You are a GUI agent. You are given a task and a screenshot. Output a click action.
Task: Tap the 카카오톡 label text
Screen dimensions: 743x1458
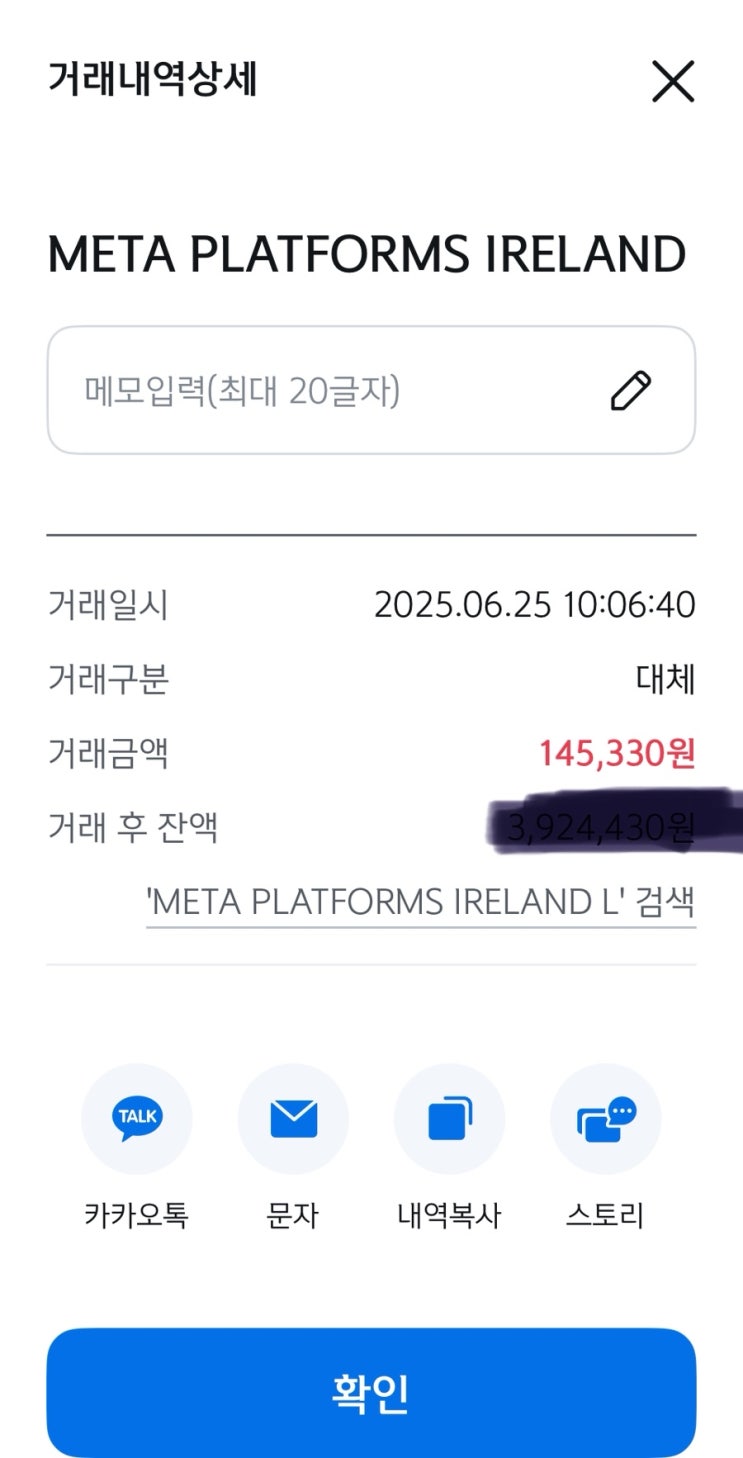pos(137,1215)
